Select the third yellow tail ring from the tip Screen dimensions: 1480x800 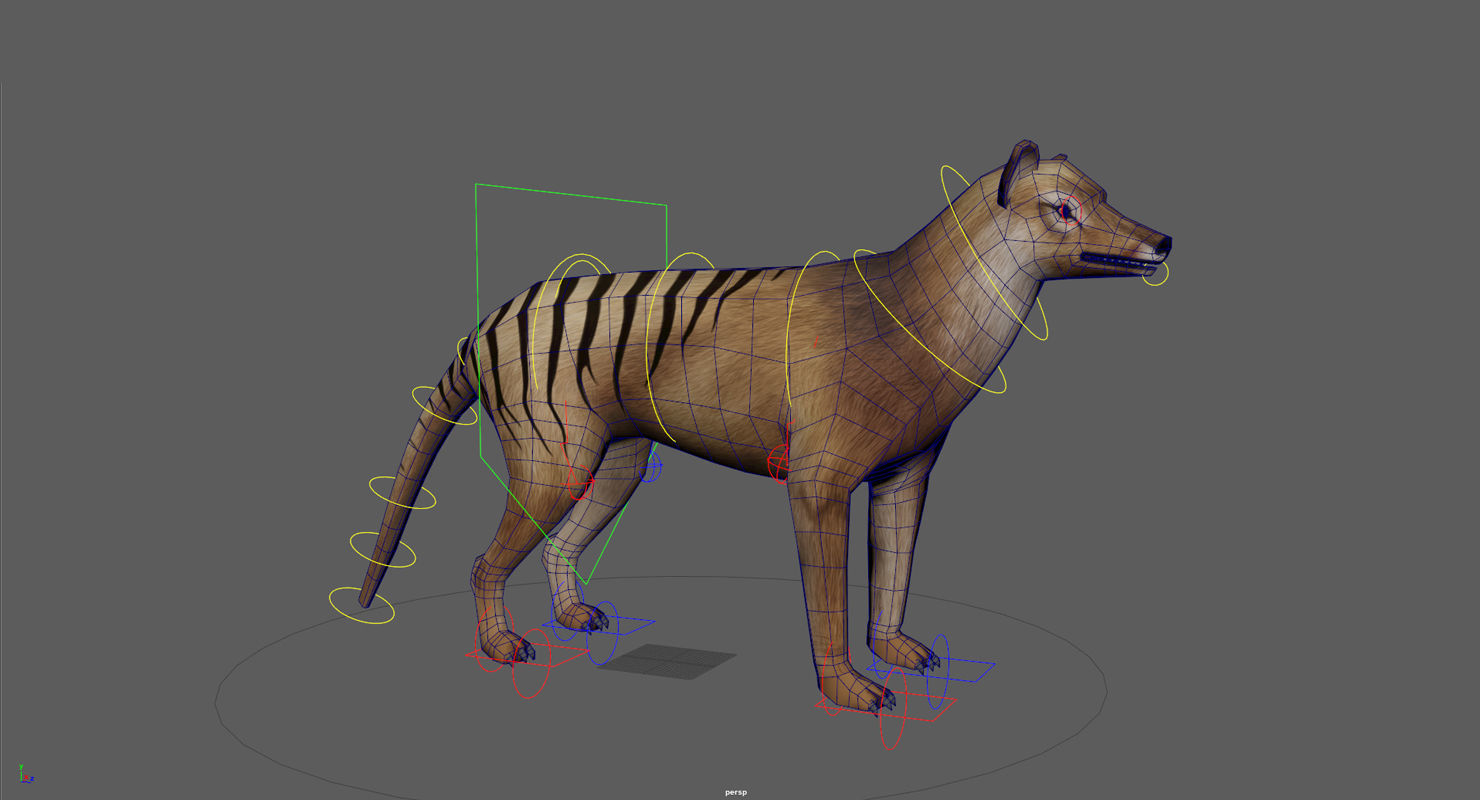click(402, 493)
